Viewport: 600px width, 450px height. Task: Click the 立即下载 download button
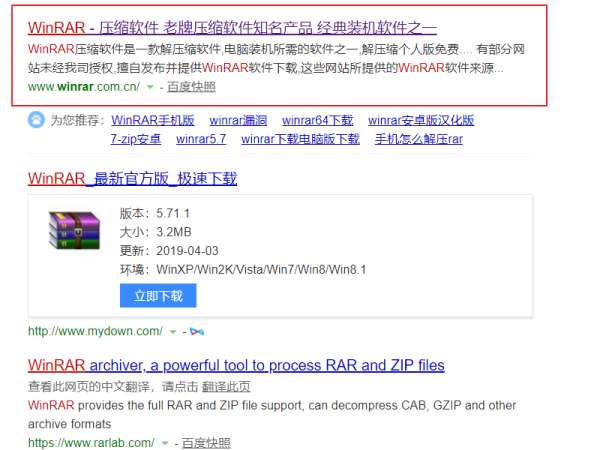point(158,295)
